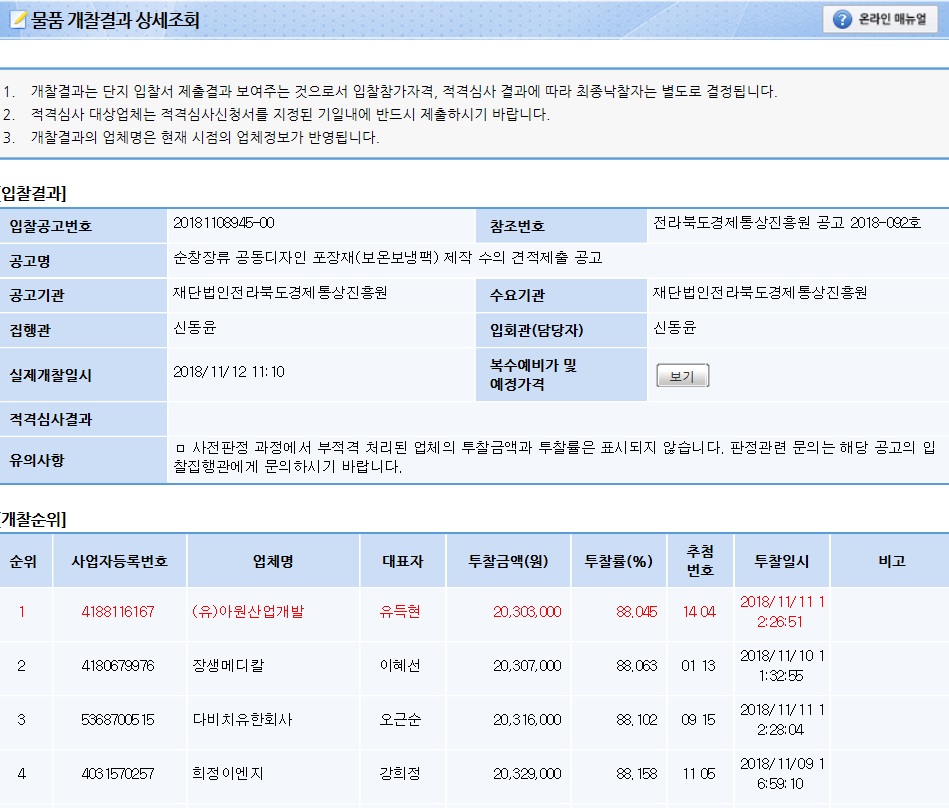
Task: Select business number 4188116167
Action: tap(118, 612)
